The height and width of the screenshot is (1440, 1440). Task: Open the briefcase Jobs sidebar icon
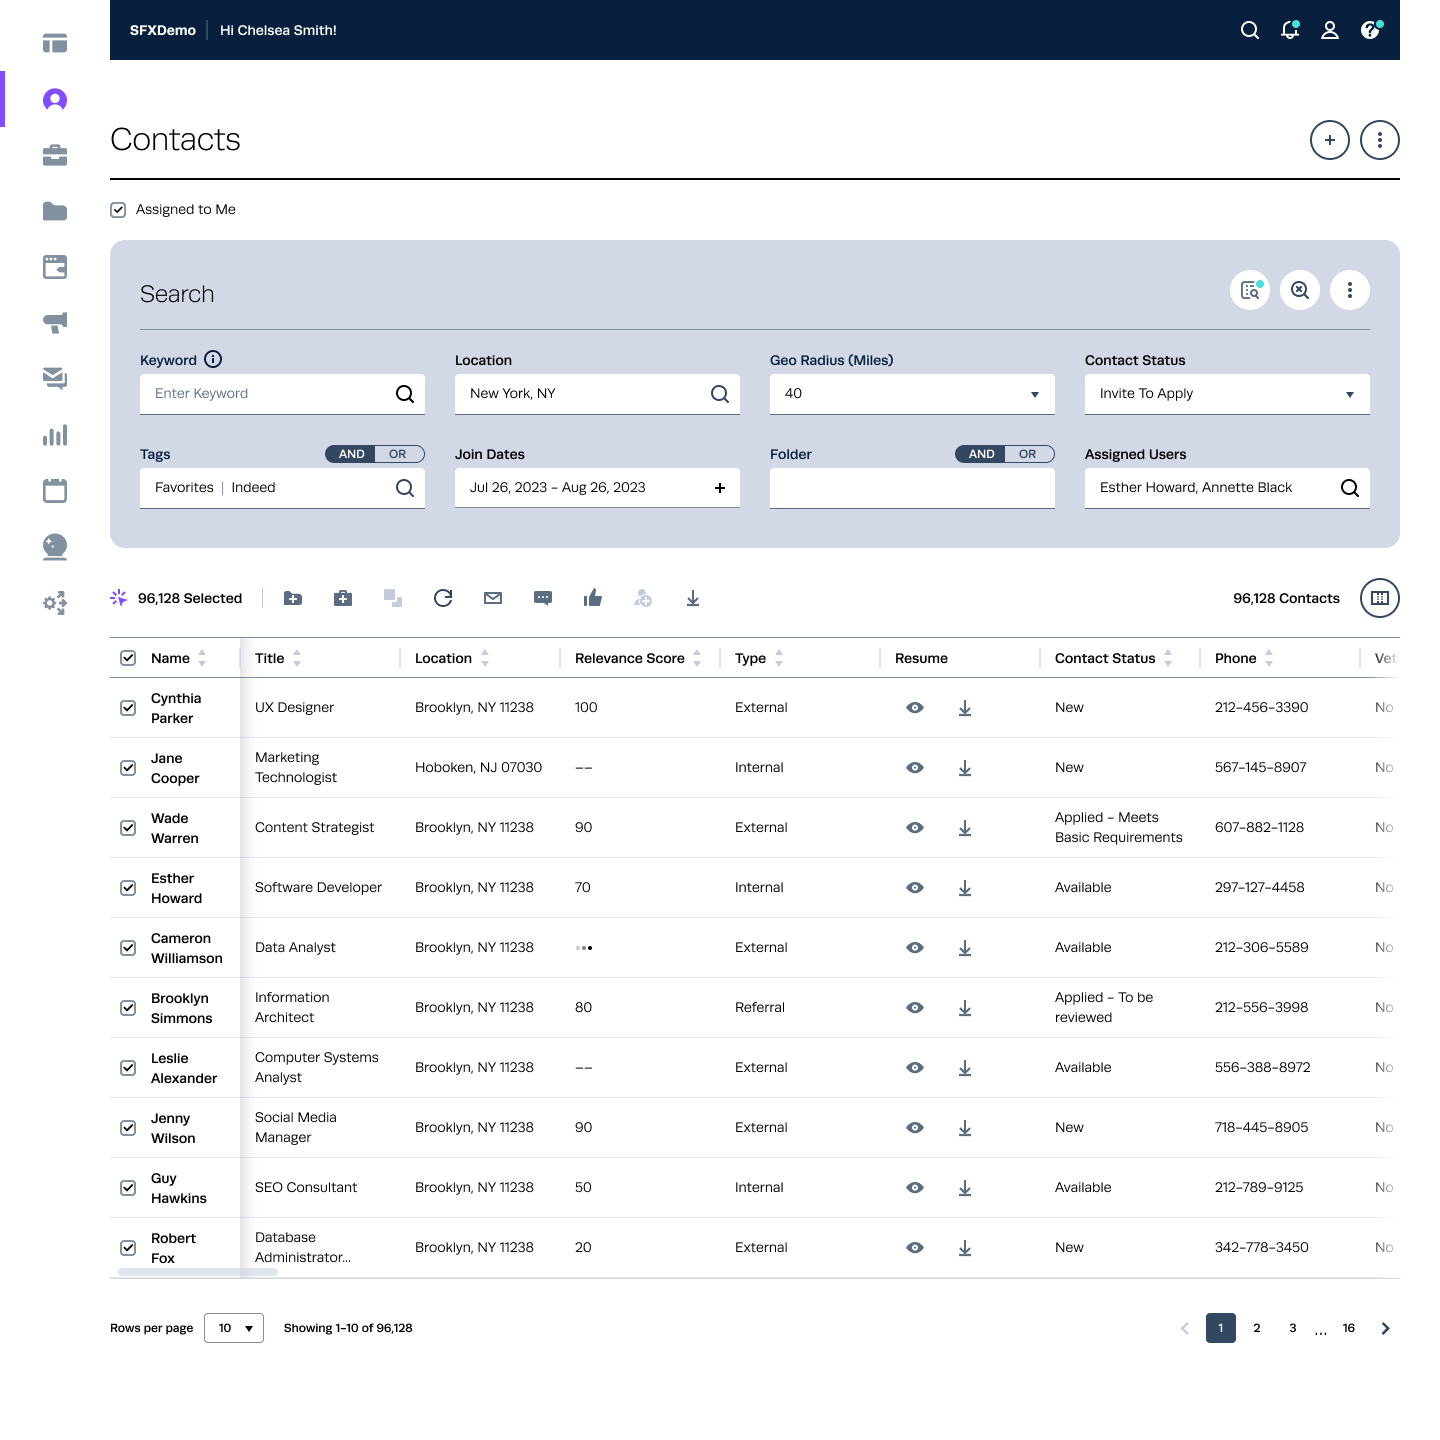(x=55, y=155)
